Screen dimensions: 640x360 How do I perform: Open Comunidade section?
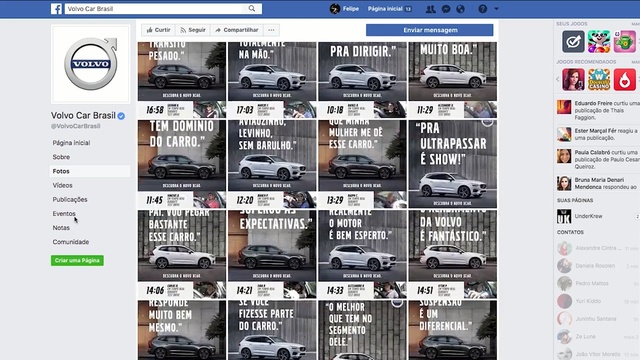[71, 242]
